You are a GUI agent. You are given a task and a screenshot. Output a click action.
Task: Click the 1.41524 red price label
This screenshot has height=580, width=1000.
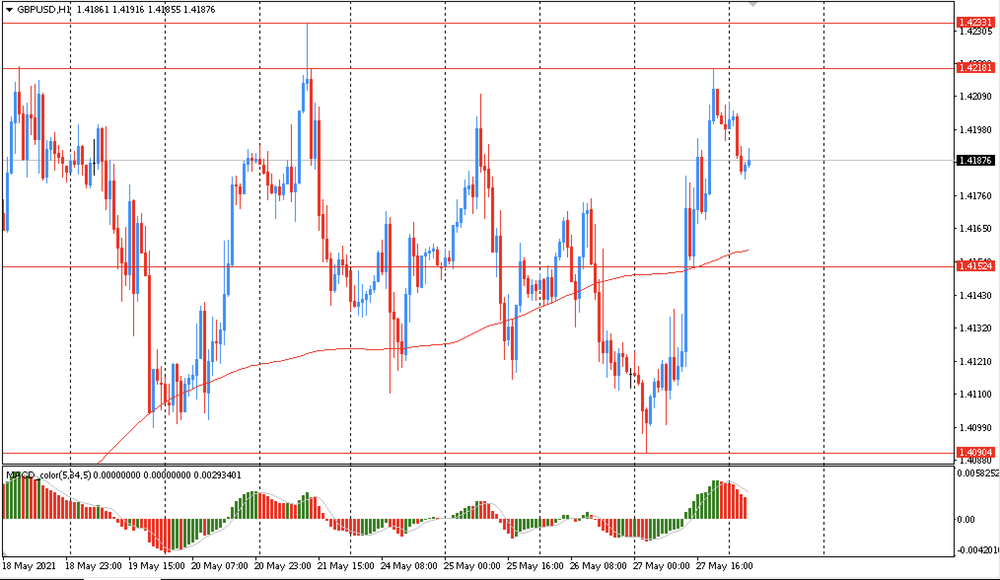(x=975, y=266)
